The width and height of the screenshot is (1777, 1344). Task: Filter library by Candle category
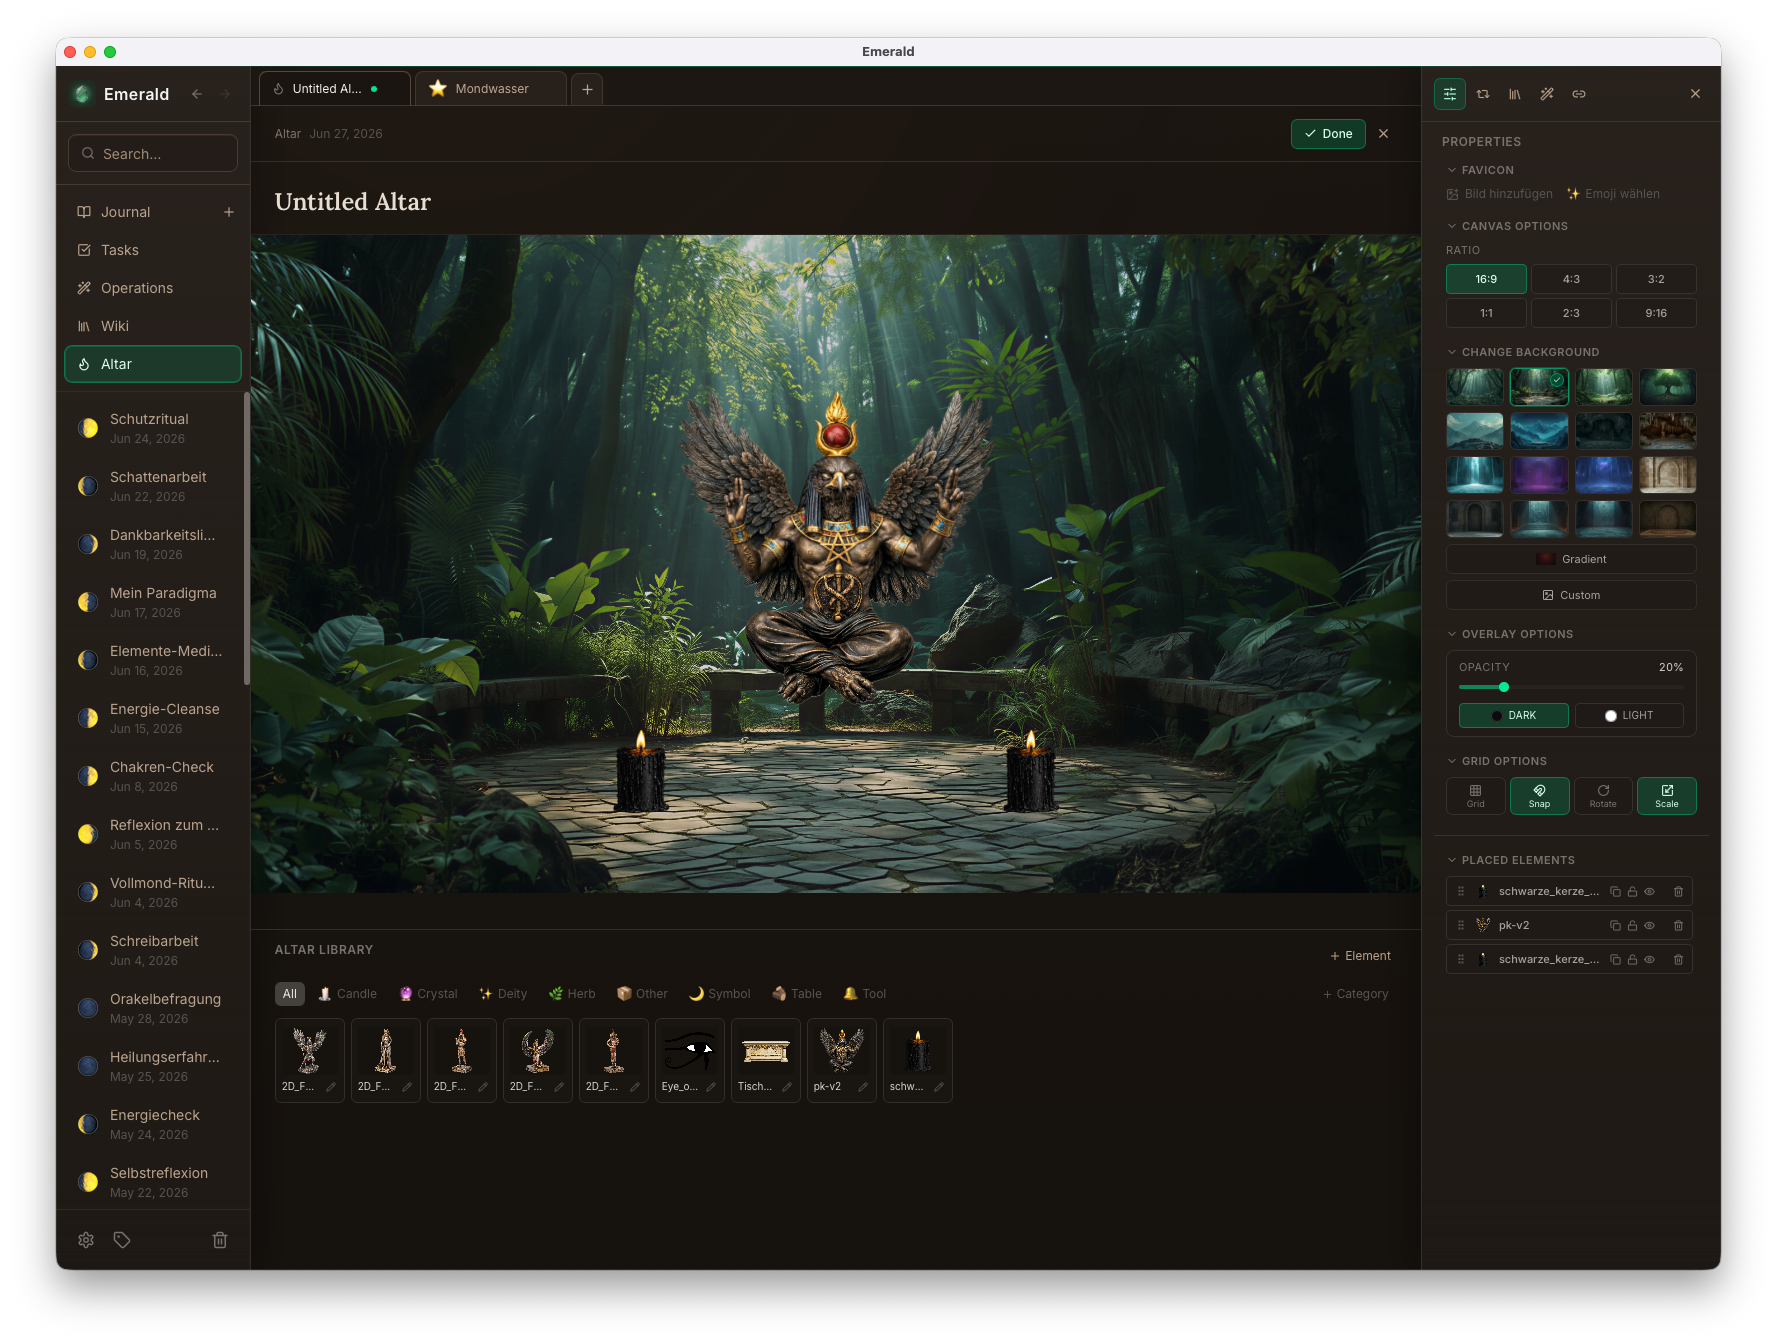[x=347, y=994]
